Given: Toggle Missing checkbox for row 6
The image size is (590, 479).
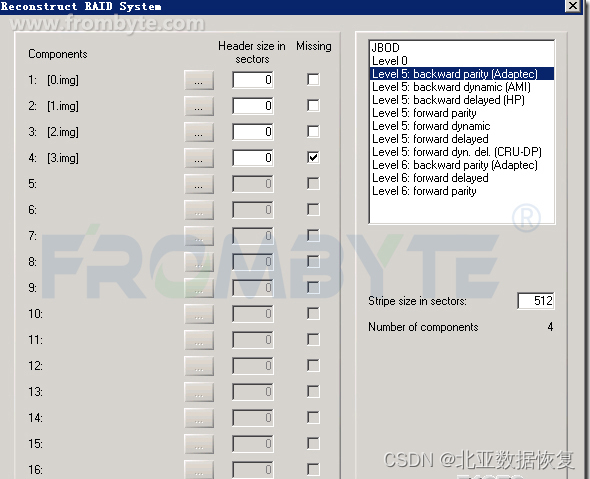Looking at the screenshot, I should tap(313, 209).
